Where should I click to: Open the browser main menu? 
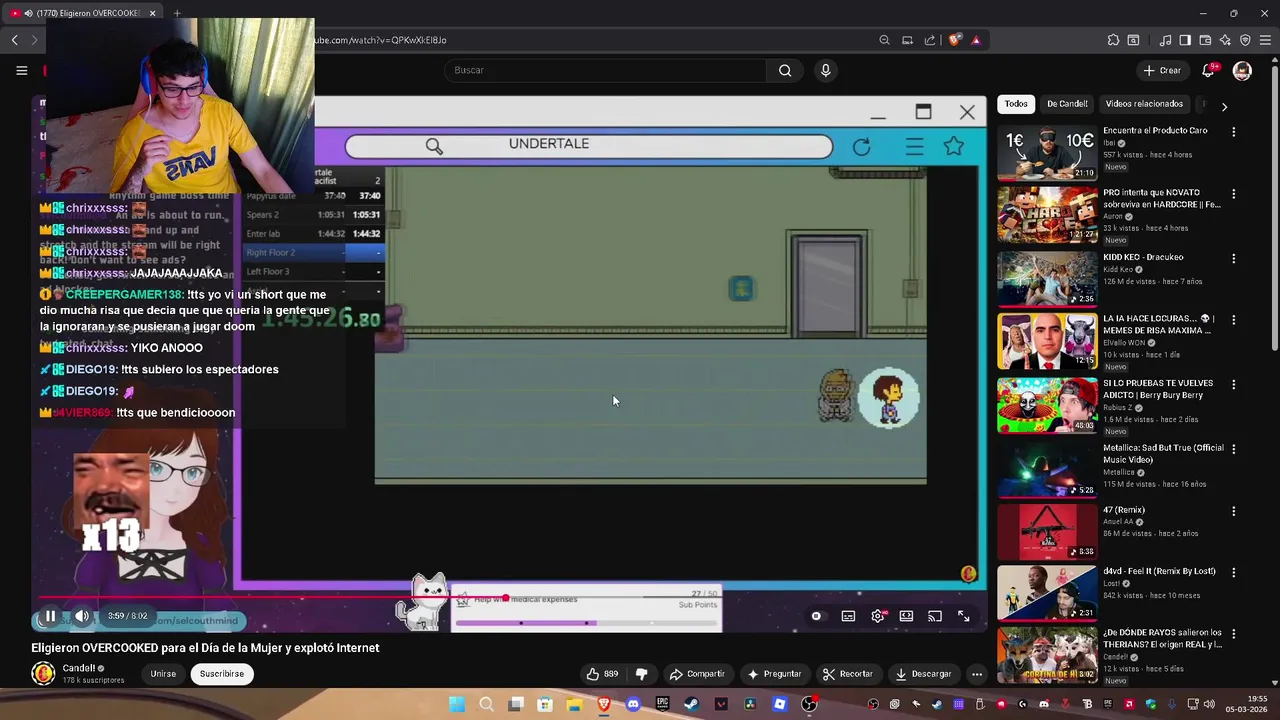[x=1265, y=40]
